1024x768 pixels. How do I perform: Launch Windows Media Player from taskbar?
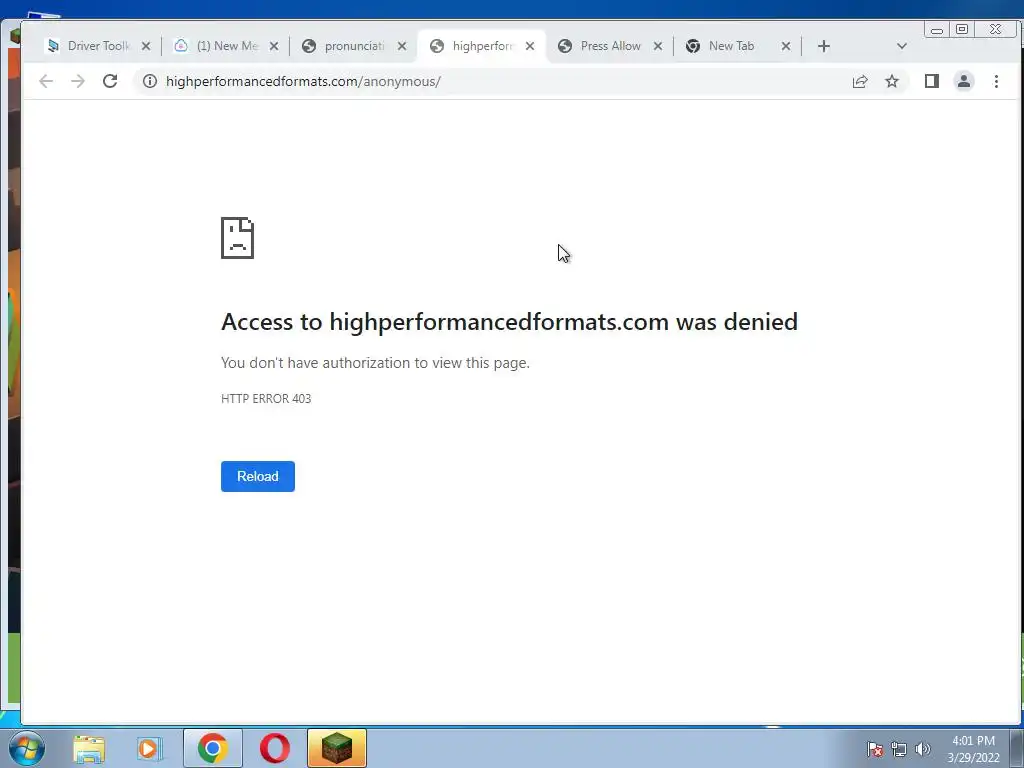click(150, 748)
